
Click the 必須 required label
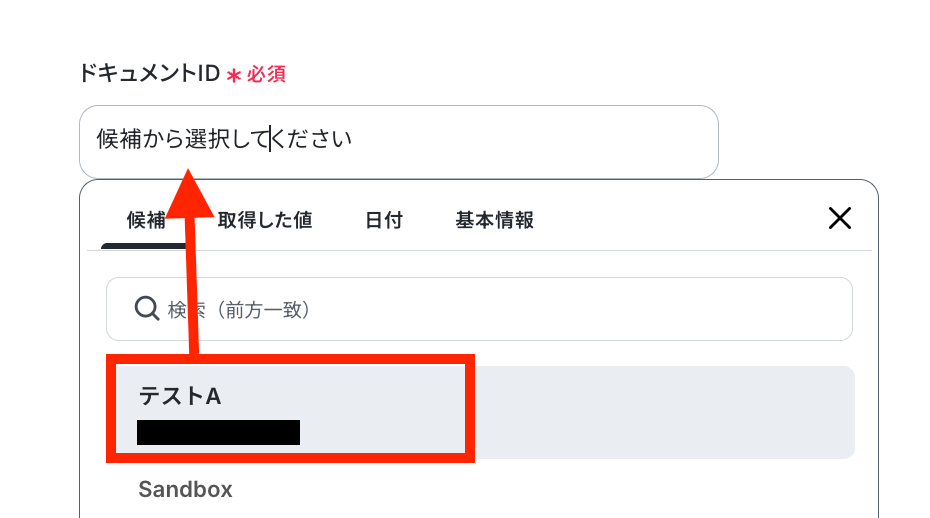(268, 74)
